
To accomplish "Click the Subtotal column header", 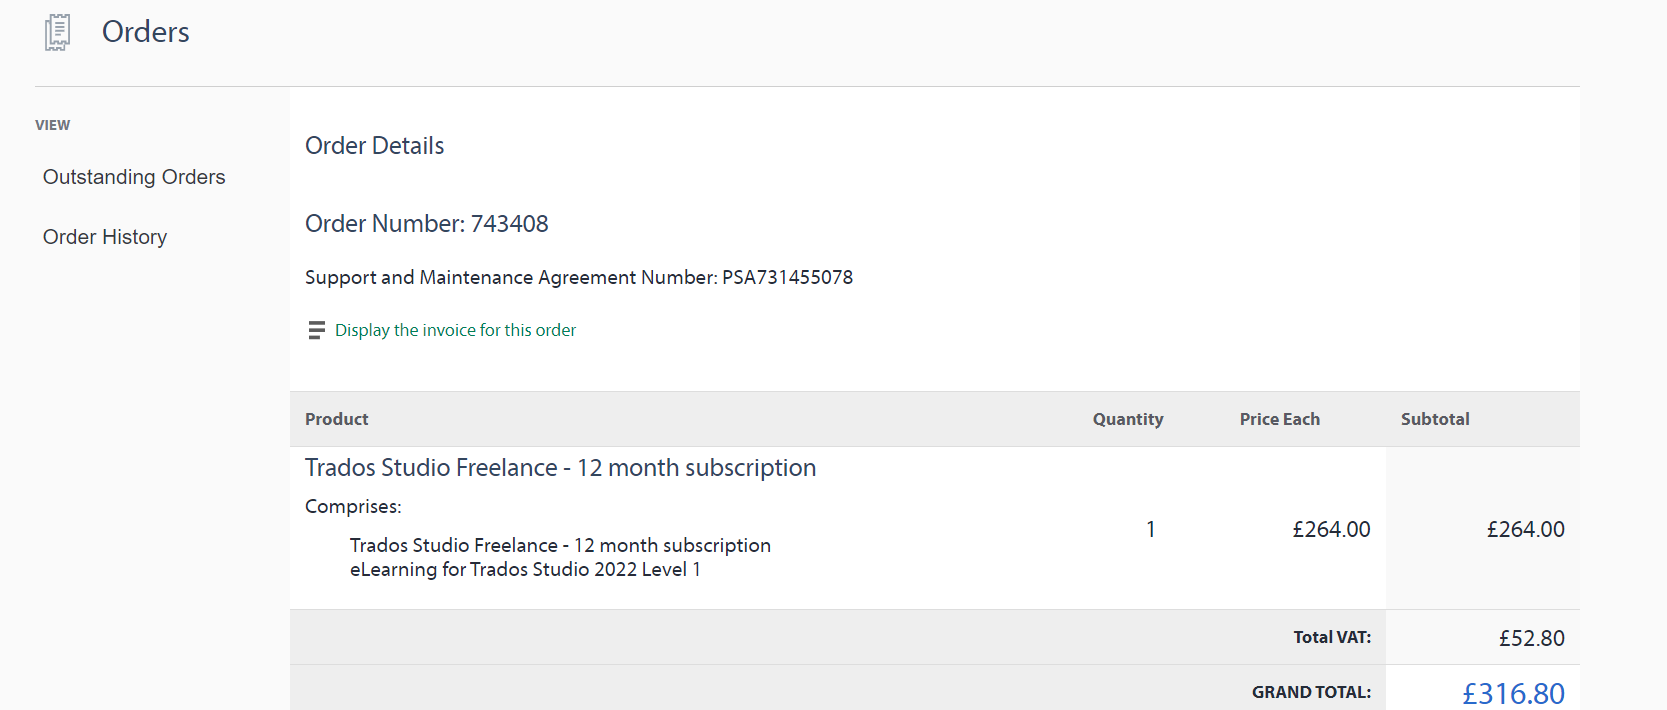I will (x=1435, y=419).
